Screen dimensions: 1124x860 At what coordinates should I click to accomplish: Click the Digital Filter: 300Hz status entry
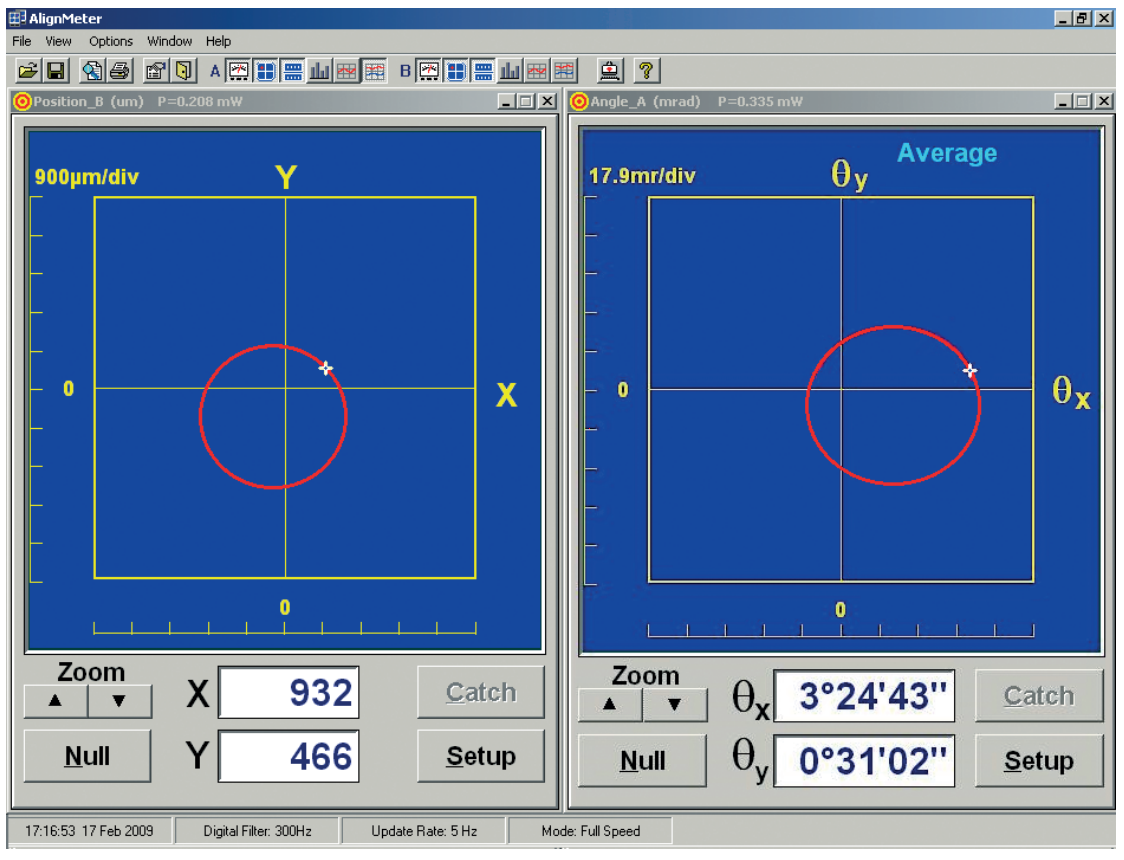pyautogui.click(x=257, y=831)
